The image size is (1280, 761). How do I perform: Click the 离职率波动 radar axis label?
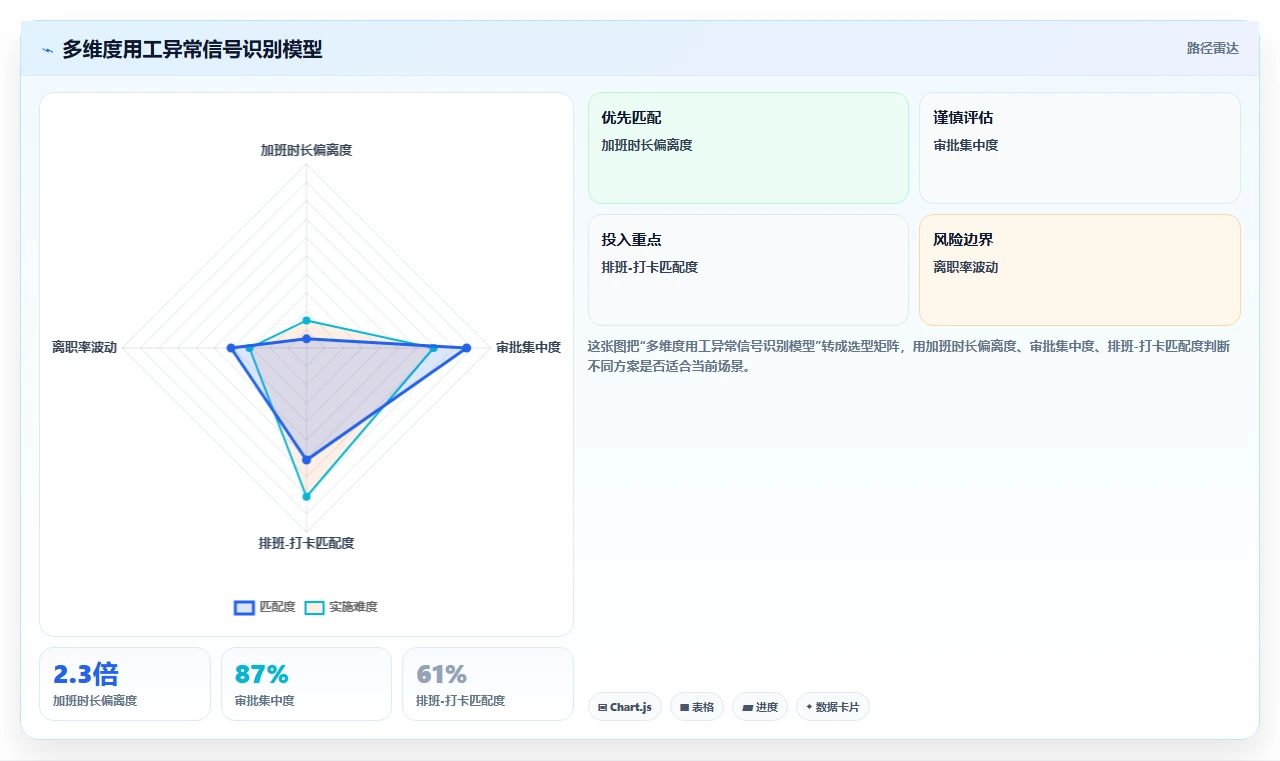coord(85,348)
